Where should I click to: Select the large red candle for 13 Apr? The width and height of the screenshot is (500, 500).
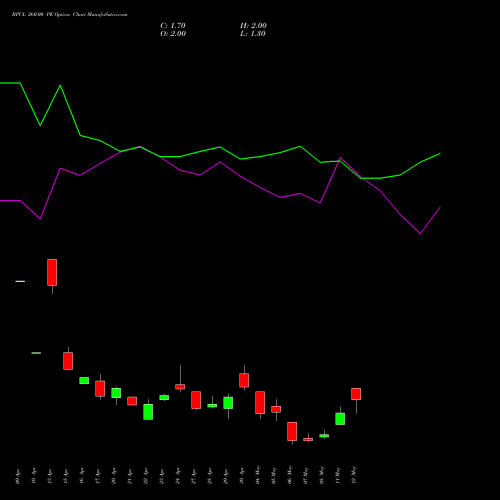coord(52,272)
